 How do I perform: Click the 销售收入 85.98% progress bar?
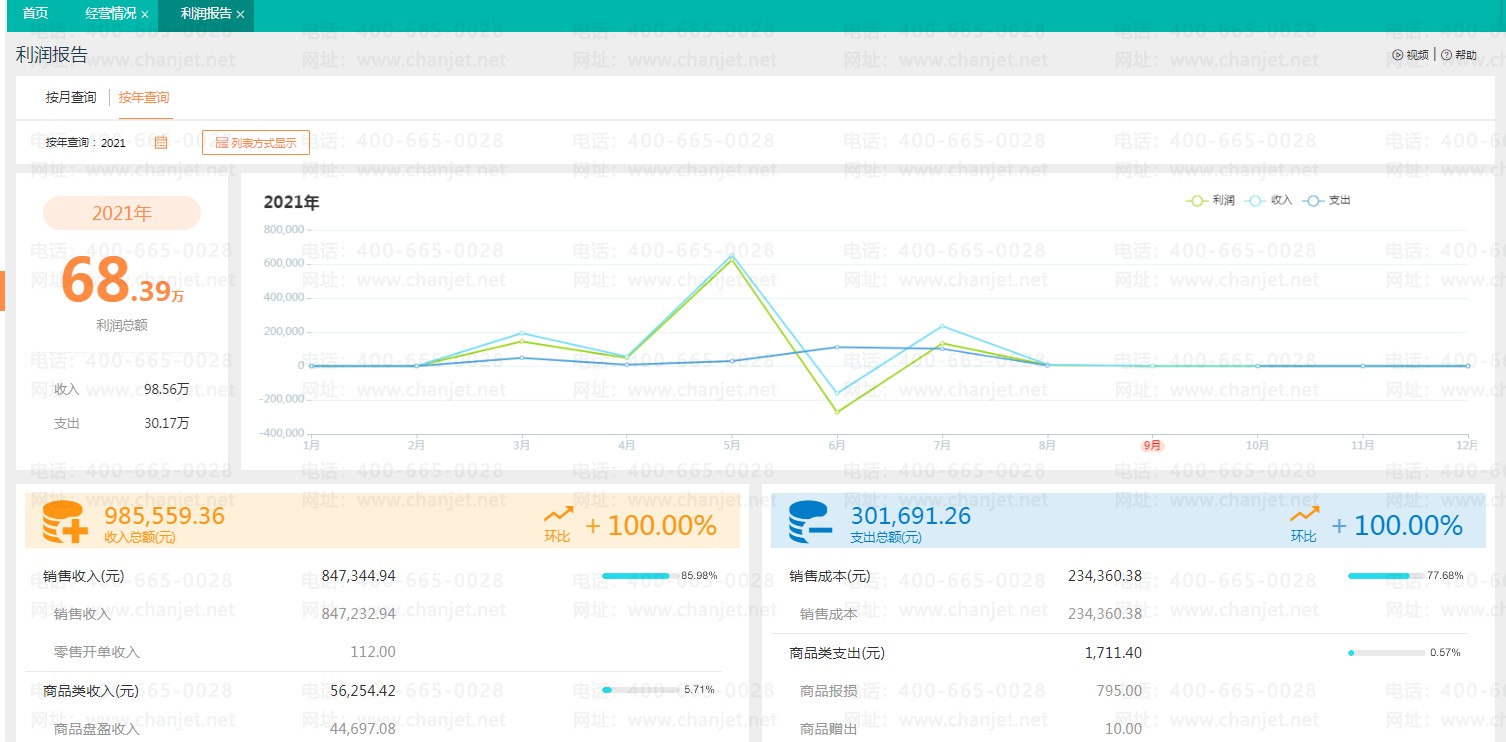[x=640, y=576]
